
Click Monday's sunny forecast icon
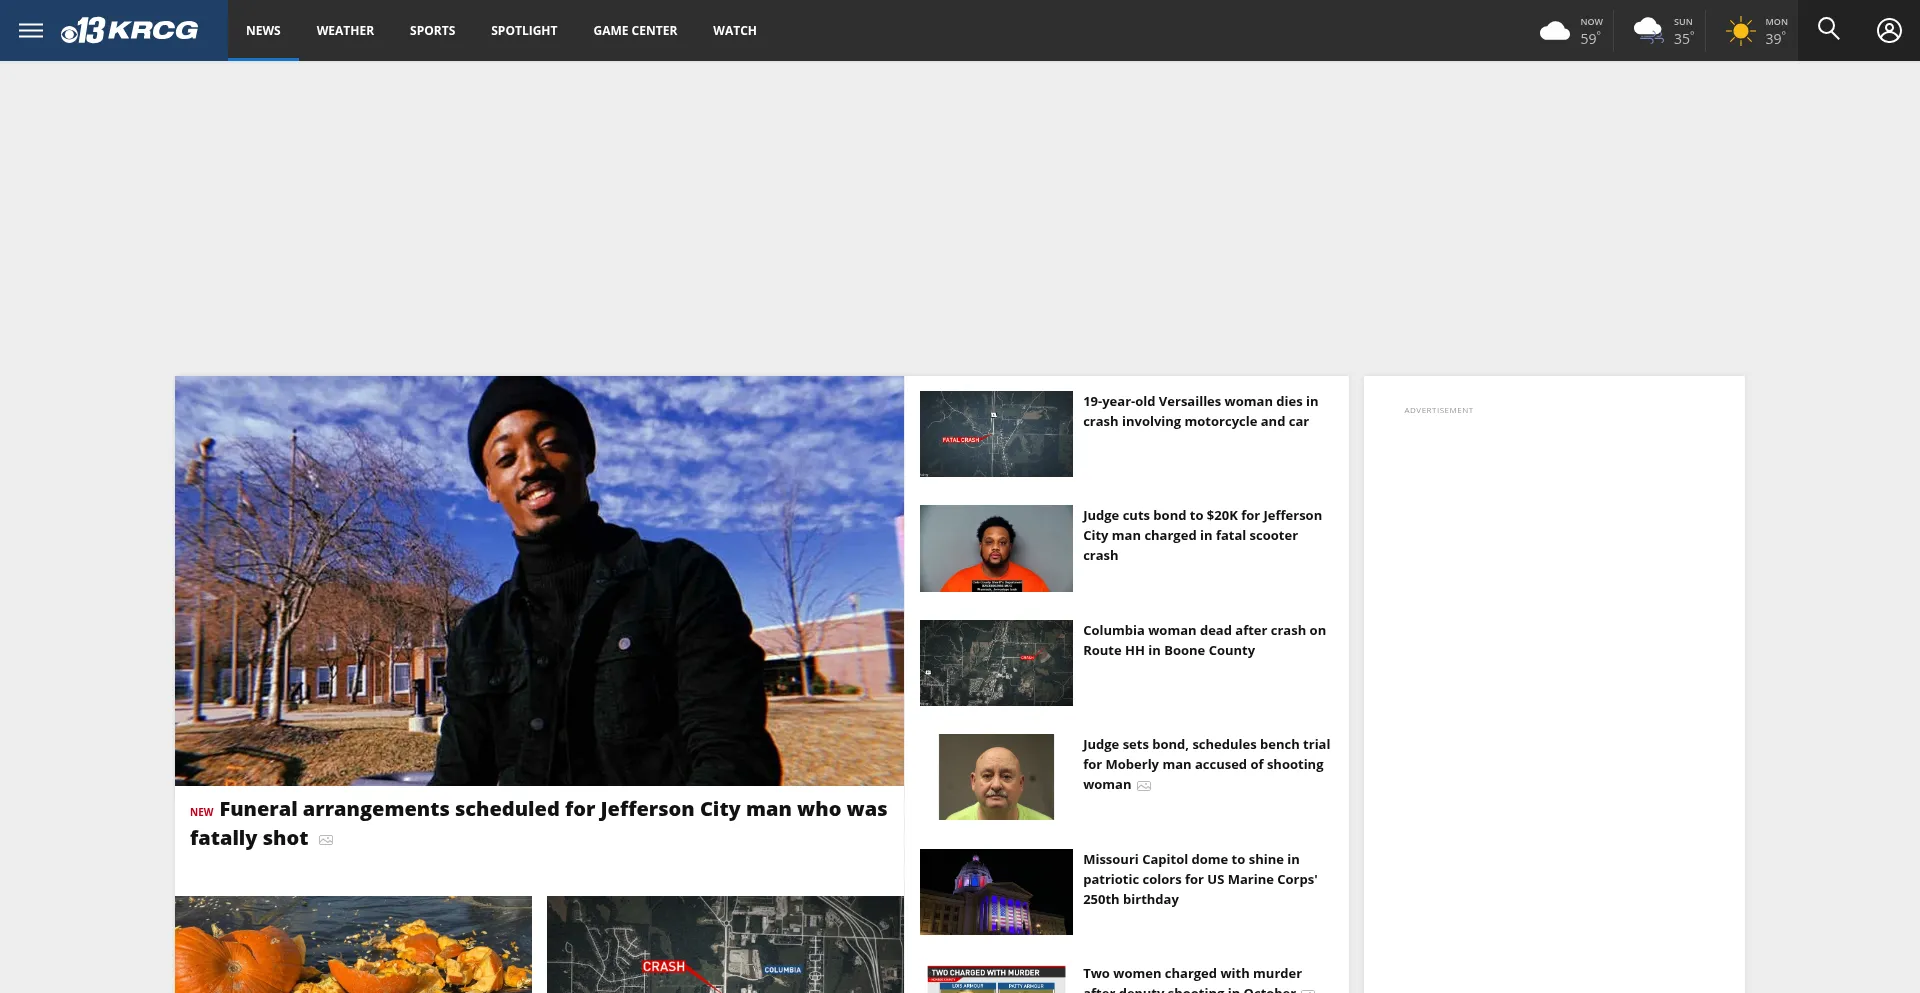1740,31
